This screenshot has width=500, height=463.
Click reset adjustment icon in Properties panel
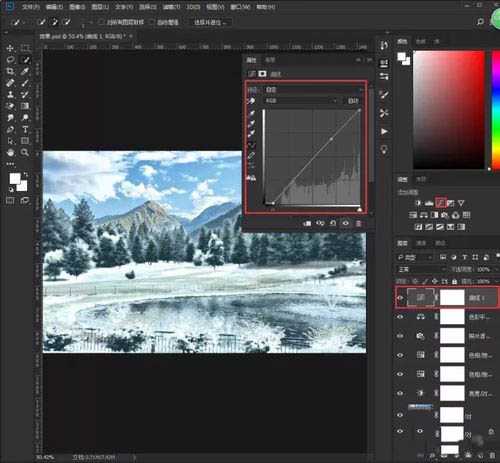point(333,223)
